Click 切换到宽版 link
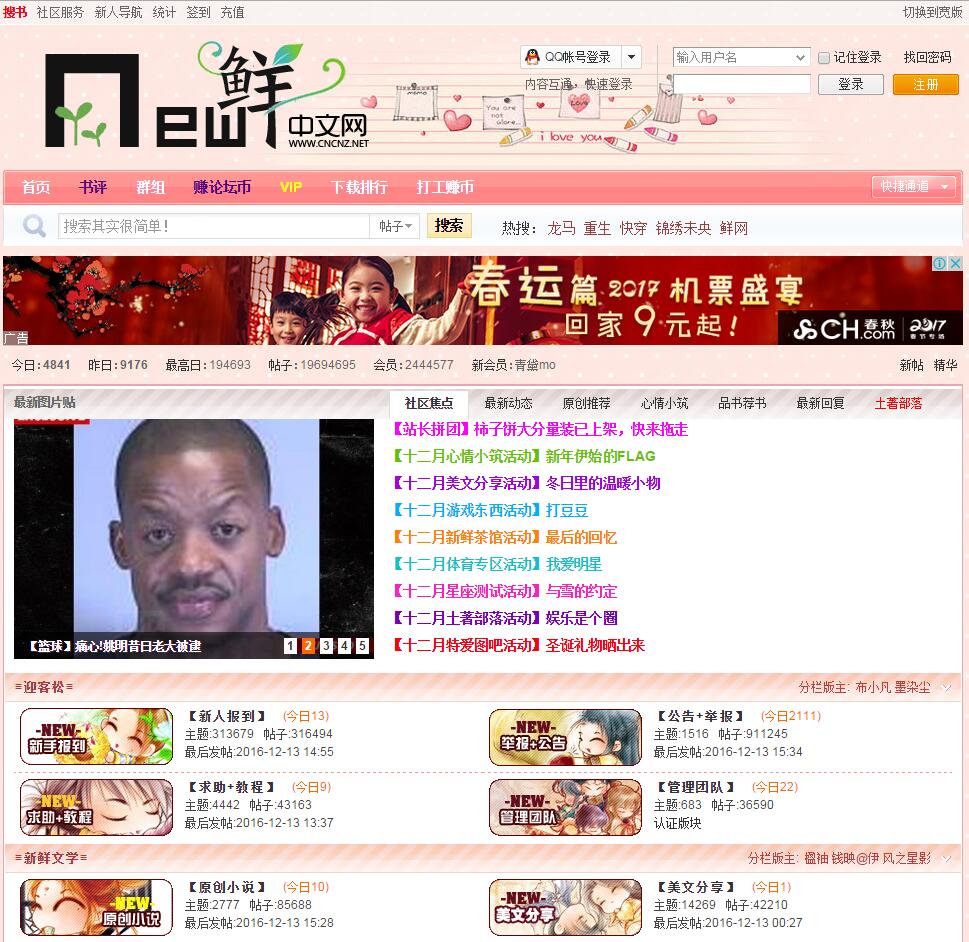 (x=932, y=12)
